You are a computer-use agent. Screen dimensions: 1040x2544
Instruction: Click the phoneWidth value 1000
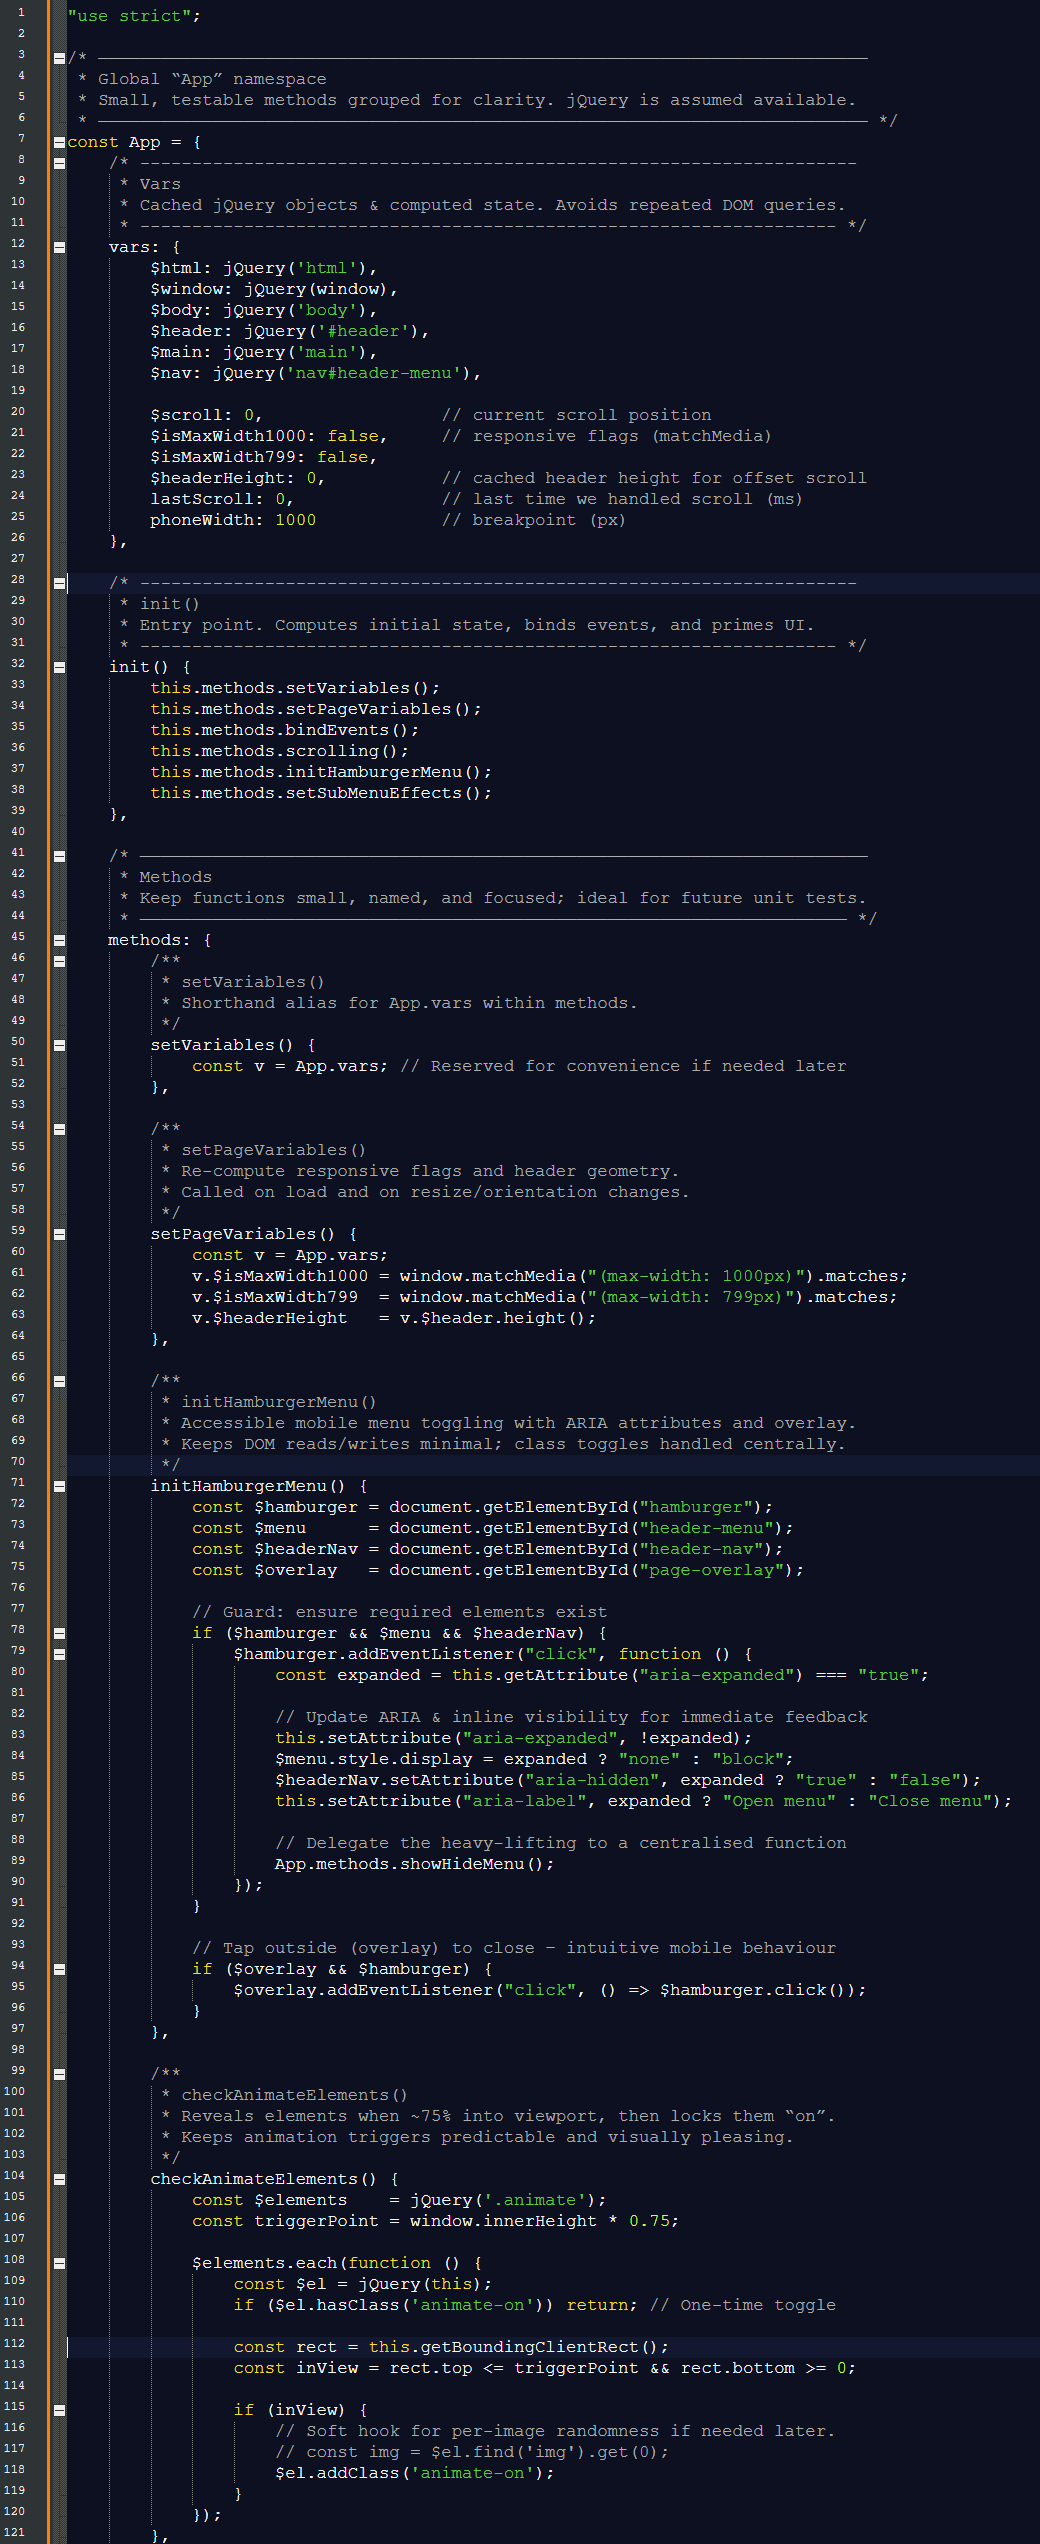pos(295,520)
